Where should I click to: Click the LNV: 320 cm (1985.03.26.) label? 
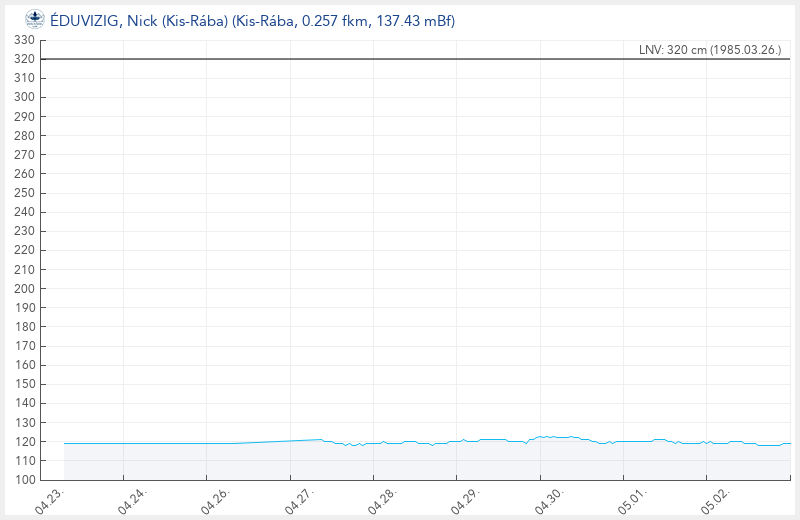(x=710, y=49)
